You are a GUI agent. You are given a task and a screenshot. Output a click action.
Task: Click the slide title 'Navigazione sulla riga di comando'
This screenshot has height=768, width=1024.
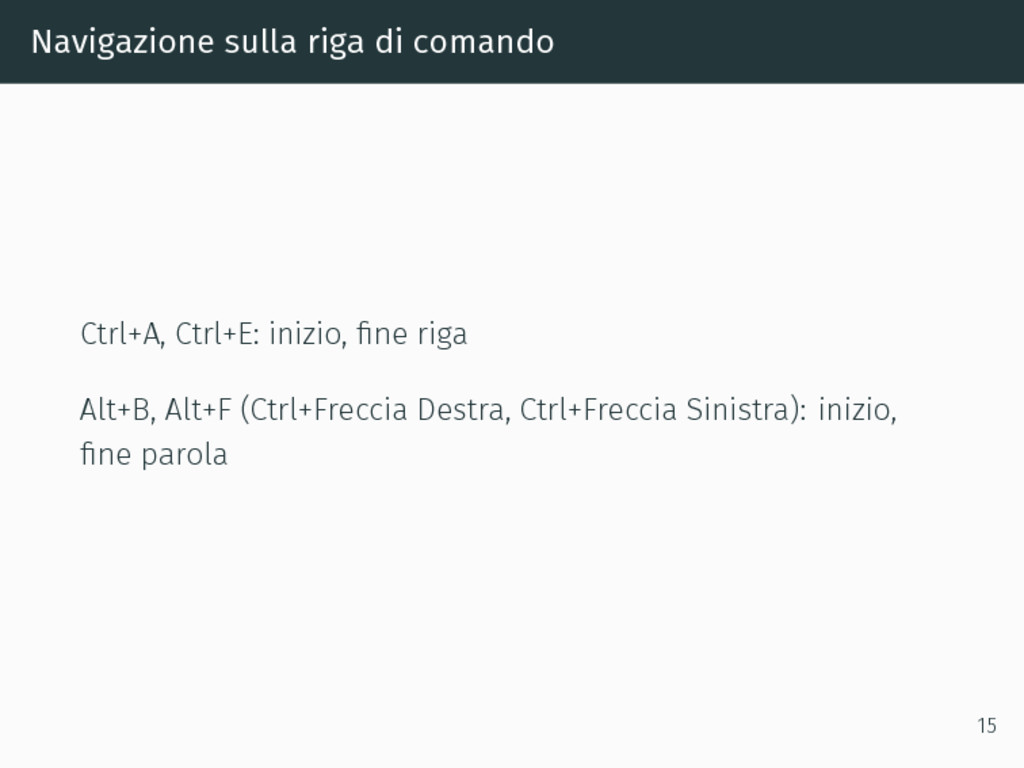293,42
